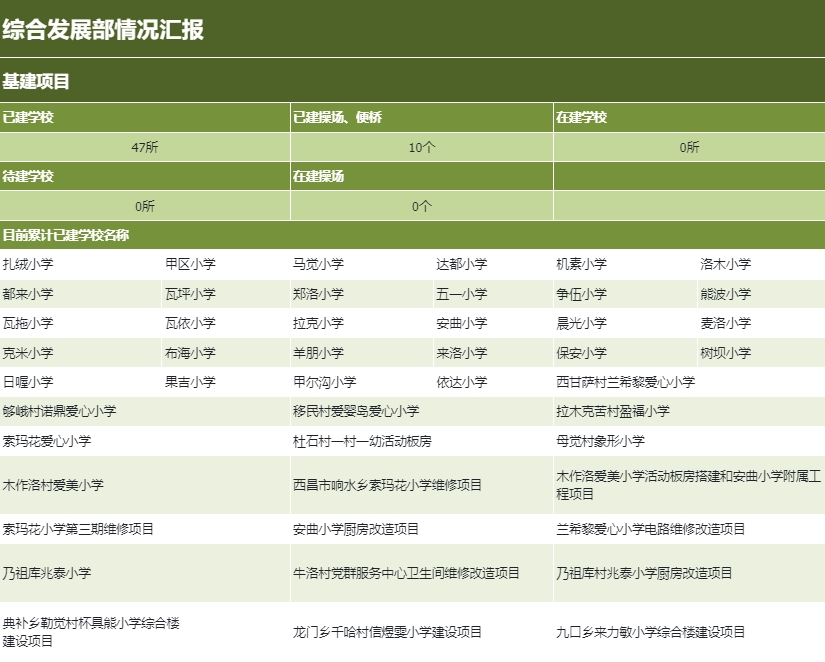Click the 拉克小学 cell

pos(361,323)
